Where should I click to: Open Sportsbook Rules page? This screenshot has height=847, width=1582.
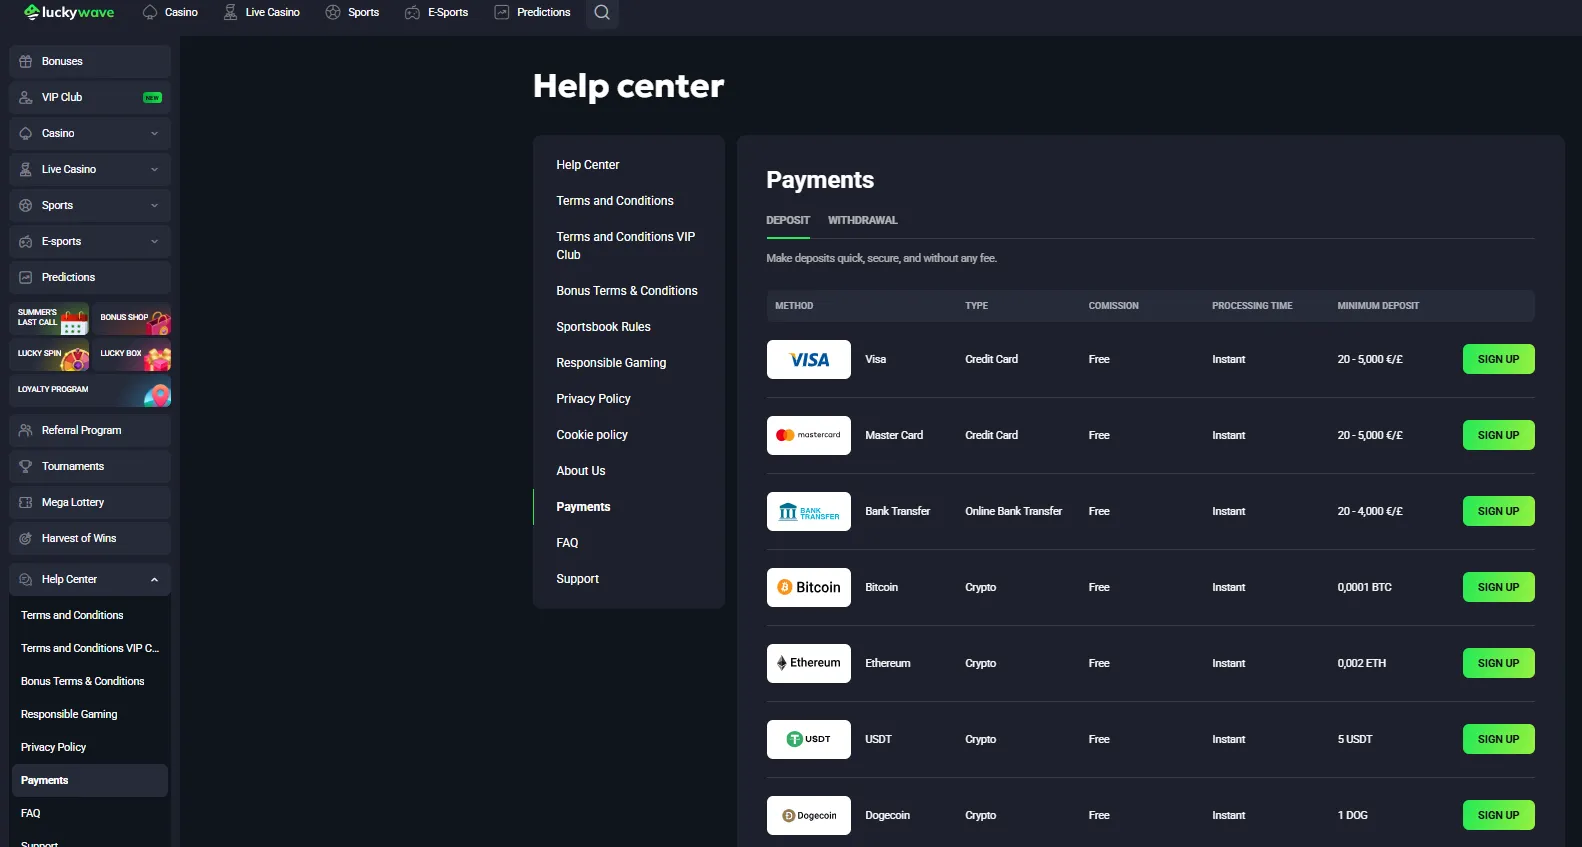(603, 327)
